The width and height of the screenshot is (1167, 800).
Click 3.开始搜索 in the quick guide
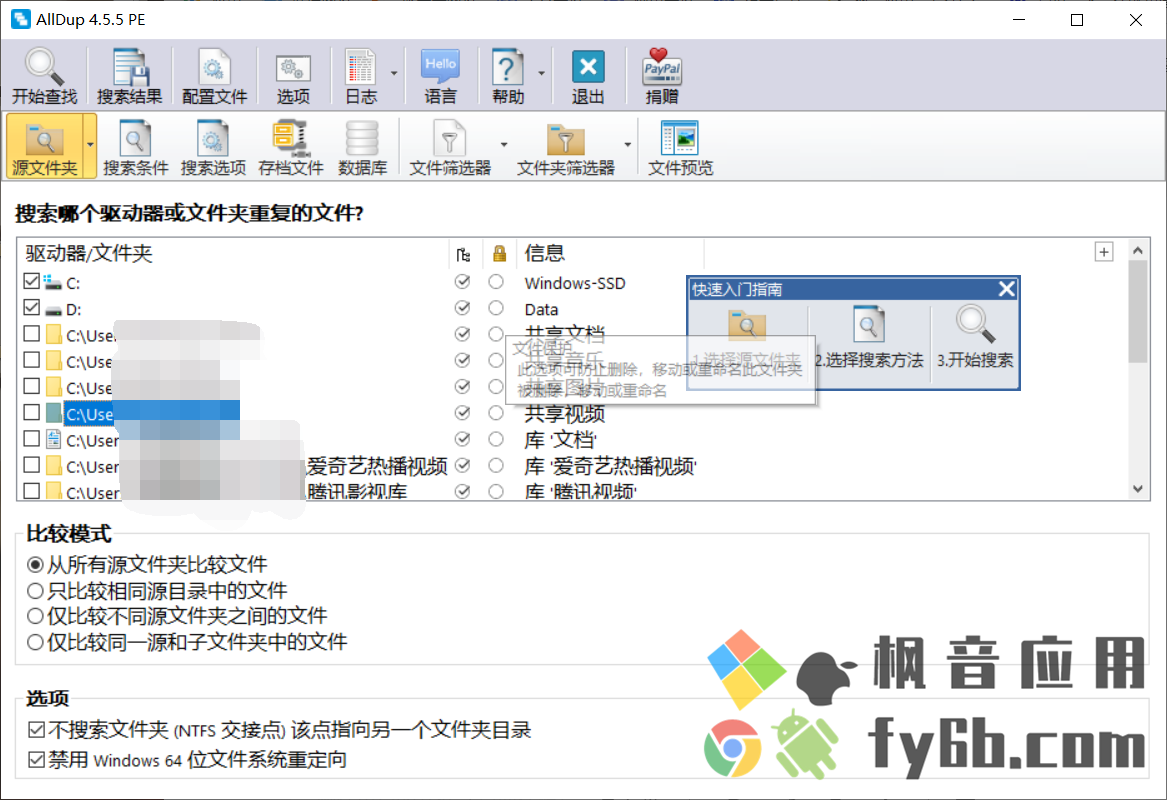(x=974, y=339)
